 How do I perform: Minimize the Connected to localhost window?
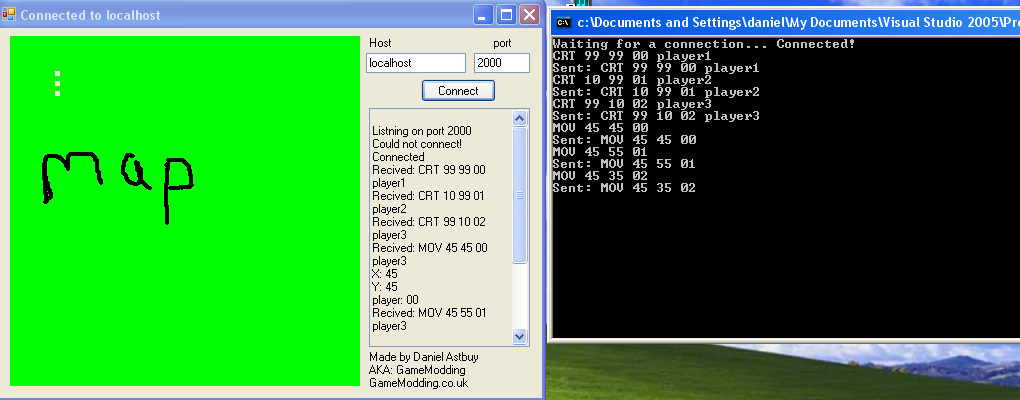coord(483,15)
